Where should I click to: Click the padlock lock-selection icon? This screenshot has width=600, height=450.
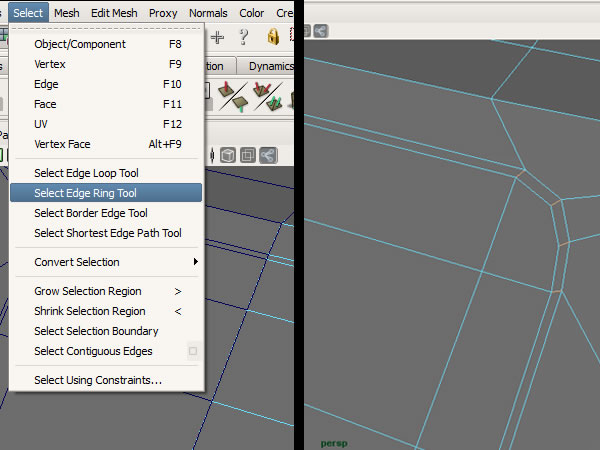273,37
